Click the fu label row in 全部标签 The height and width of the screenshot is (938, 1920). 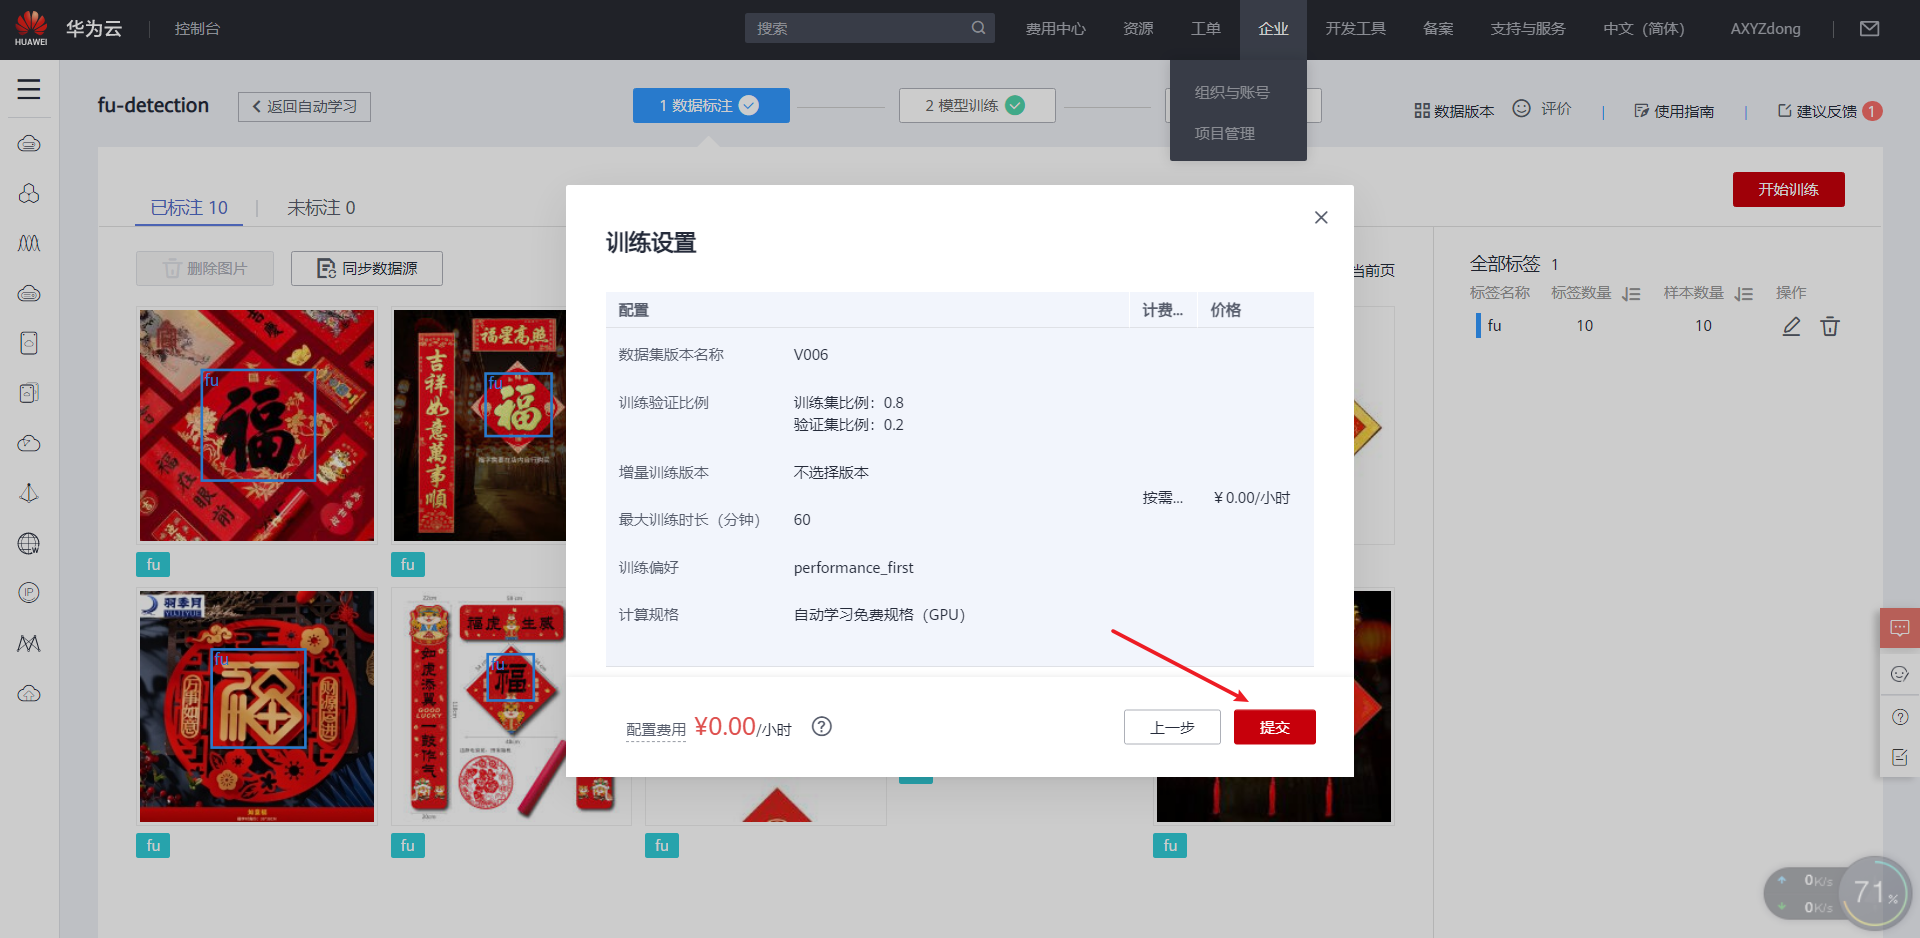click(1659, 326)
